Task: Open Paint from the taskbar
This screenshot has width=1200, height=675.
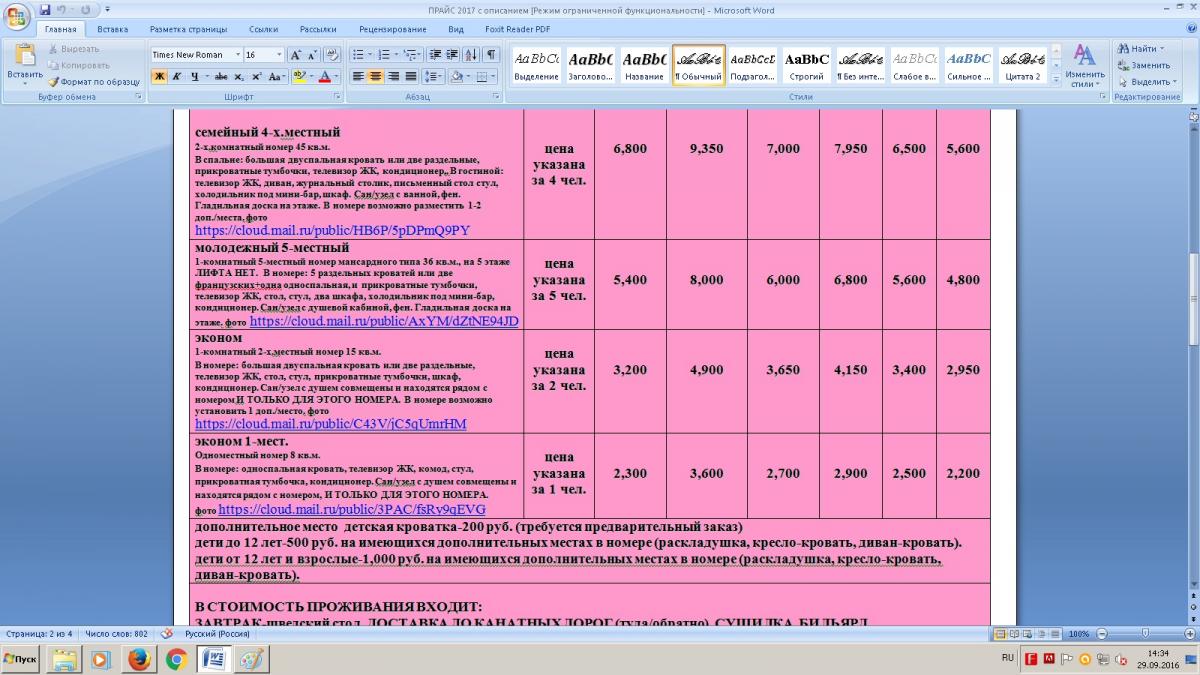Action: click(x=251, y=659)
